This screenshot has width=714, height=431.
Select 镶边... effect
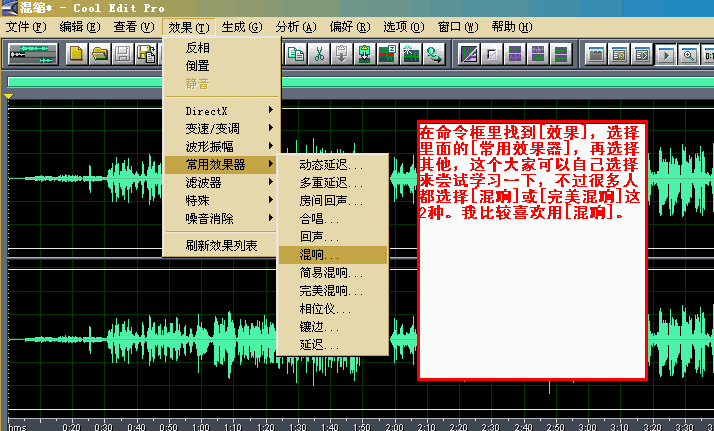pos(333,327)
